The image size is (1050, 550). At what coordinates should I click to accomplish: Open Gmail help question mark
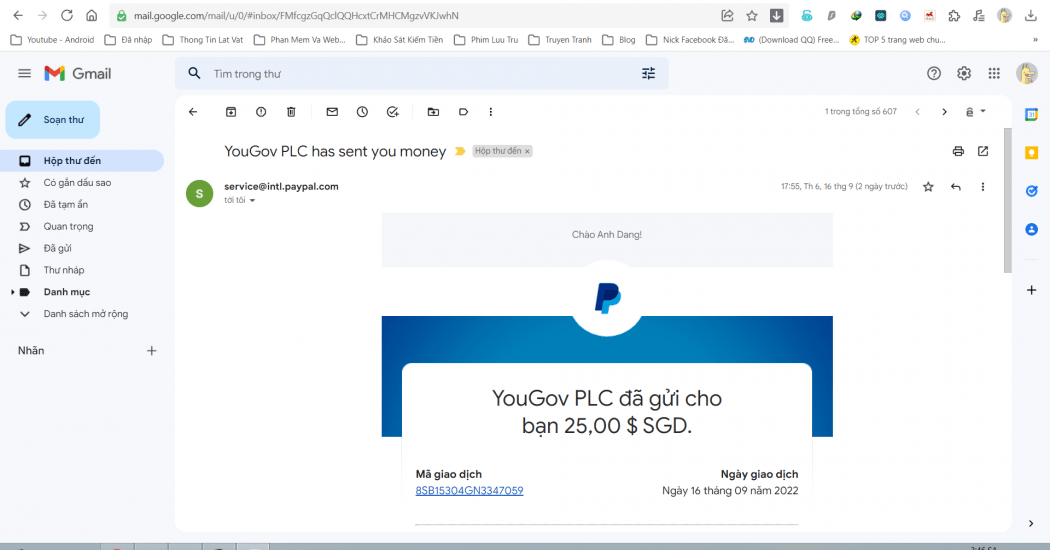(933, 74)
